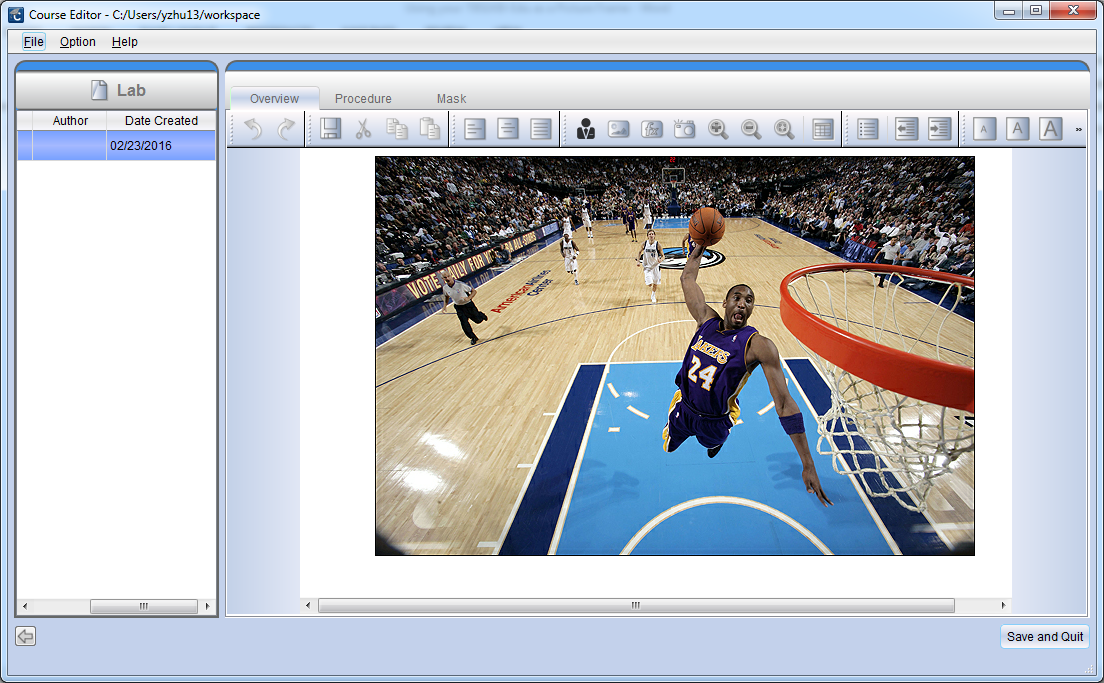
Task: Insert a table using the table icon
Action: (822, 128)
